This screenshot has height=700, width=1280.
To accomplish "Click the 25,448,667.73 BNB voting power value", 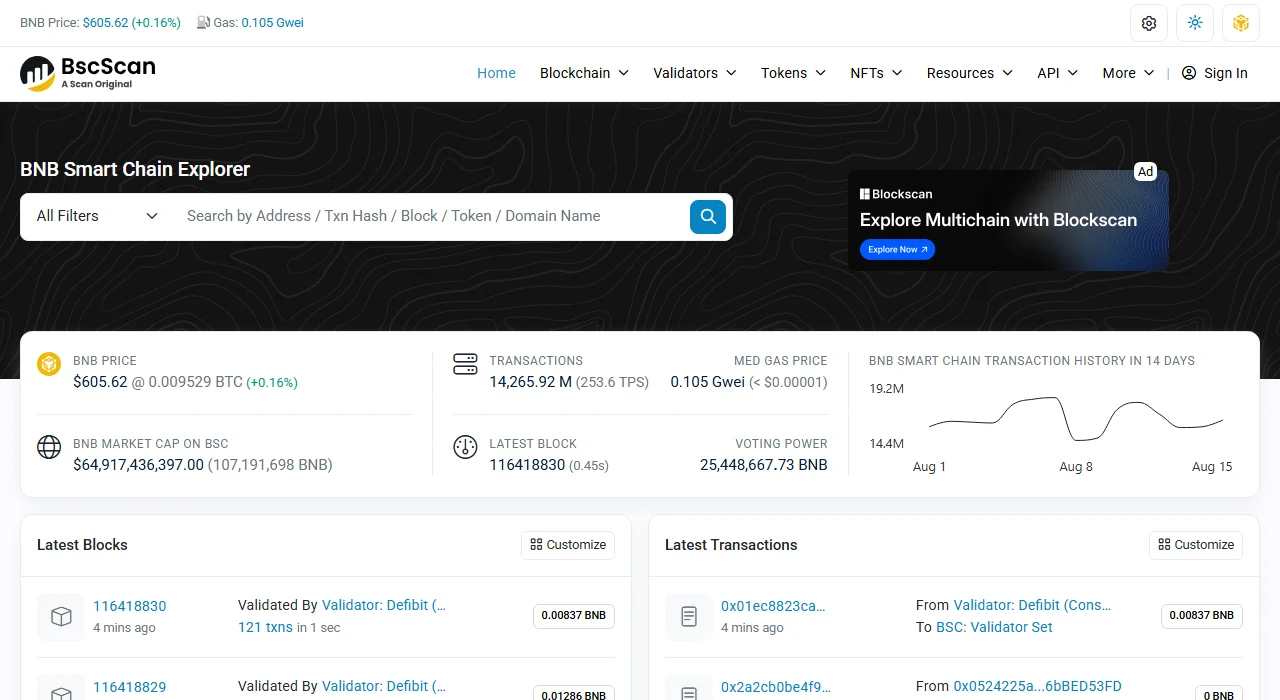I will [764, 465].
